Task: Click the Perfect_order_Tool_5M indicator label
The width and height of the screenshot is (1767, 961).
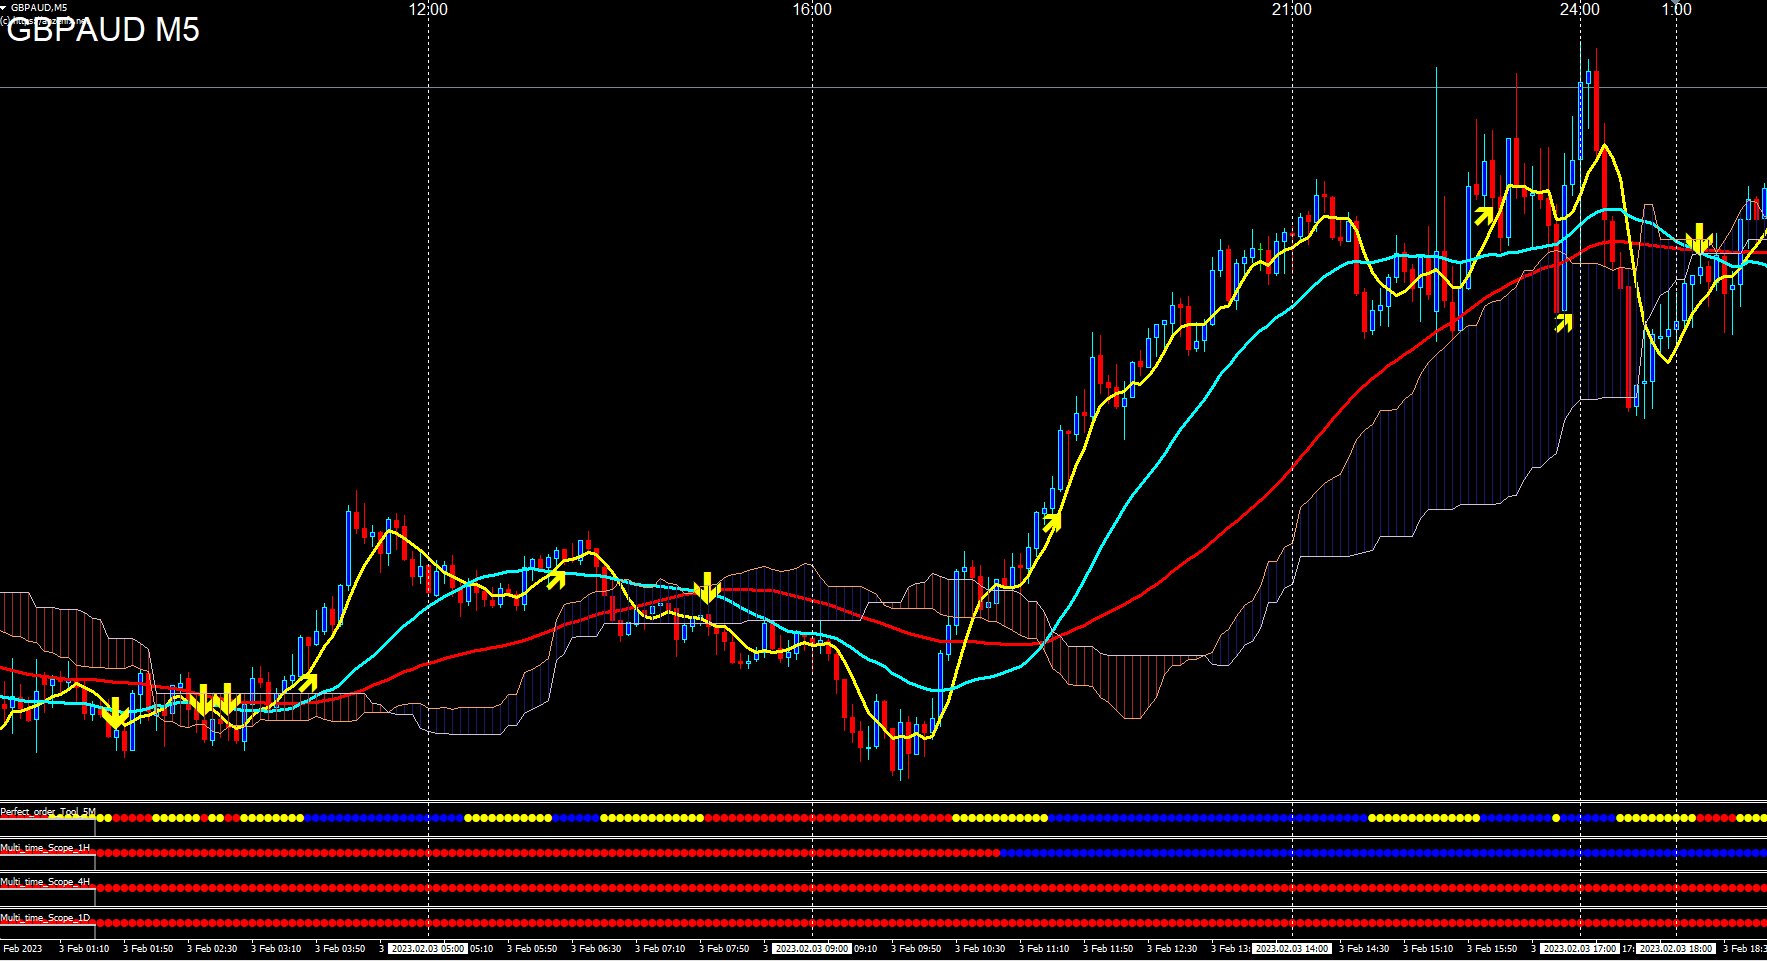Action: (x=48, y=812)
